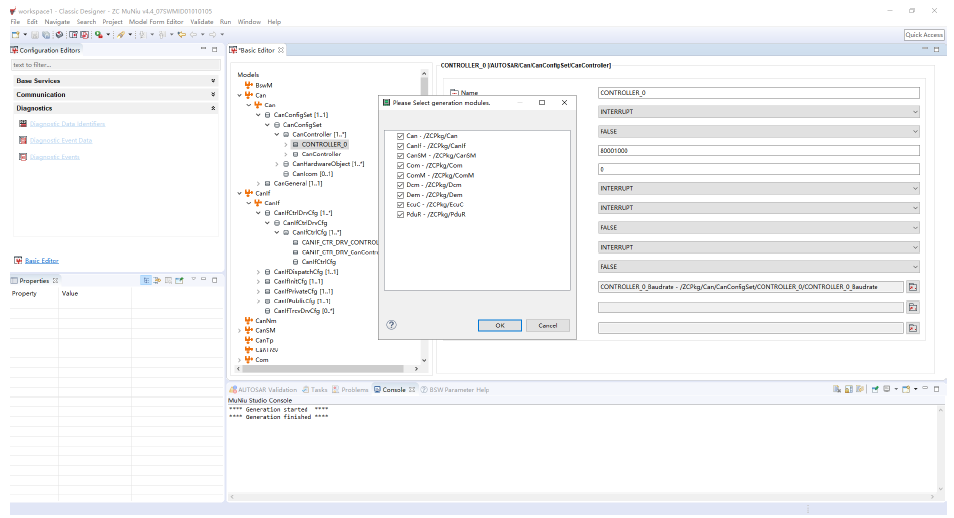This screenshot has width=954, height=518.
Task: Click the pencil search toolbar icon
Action: pos(120,35)
